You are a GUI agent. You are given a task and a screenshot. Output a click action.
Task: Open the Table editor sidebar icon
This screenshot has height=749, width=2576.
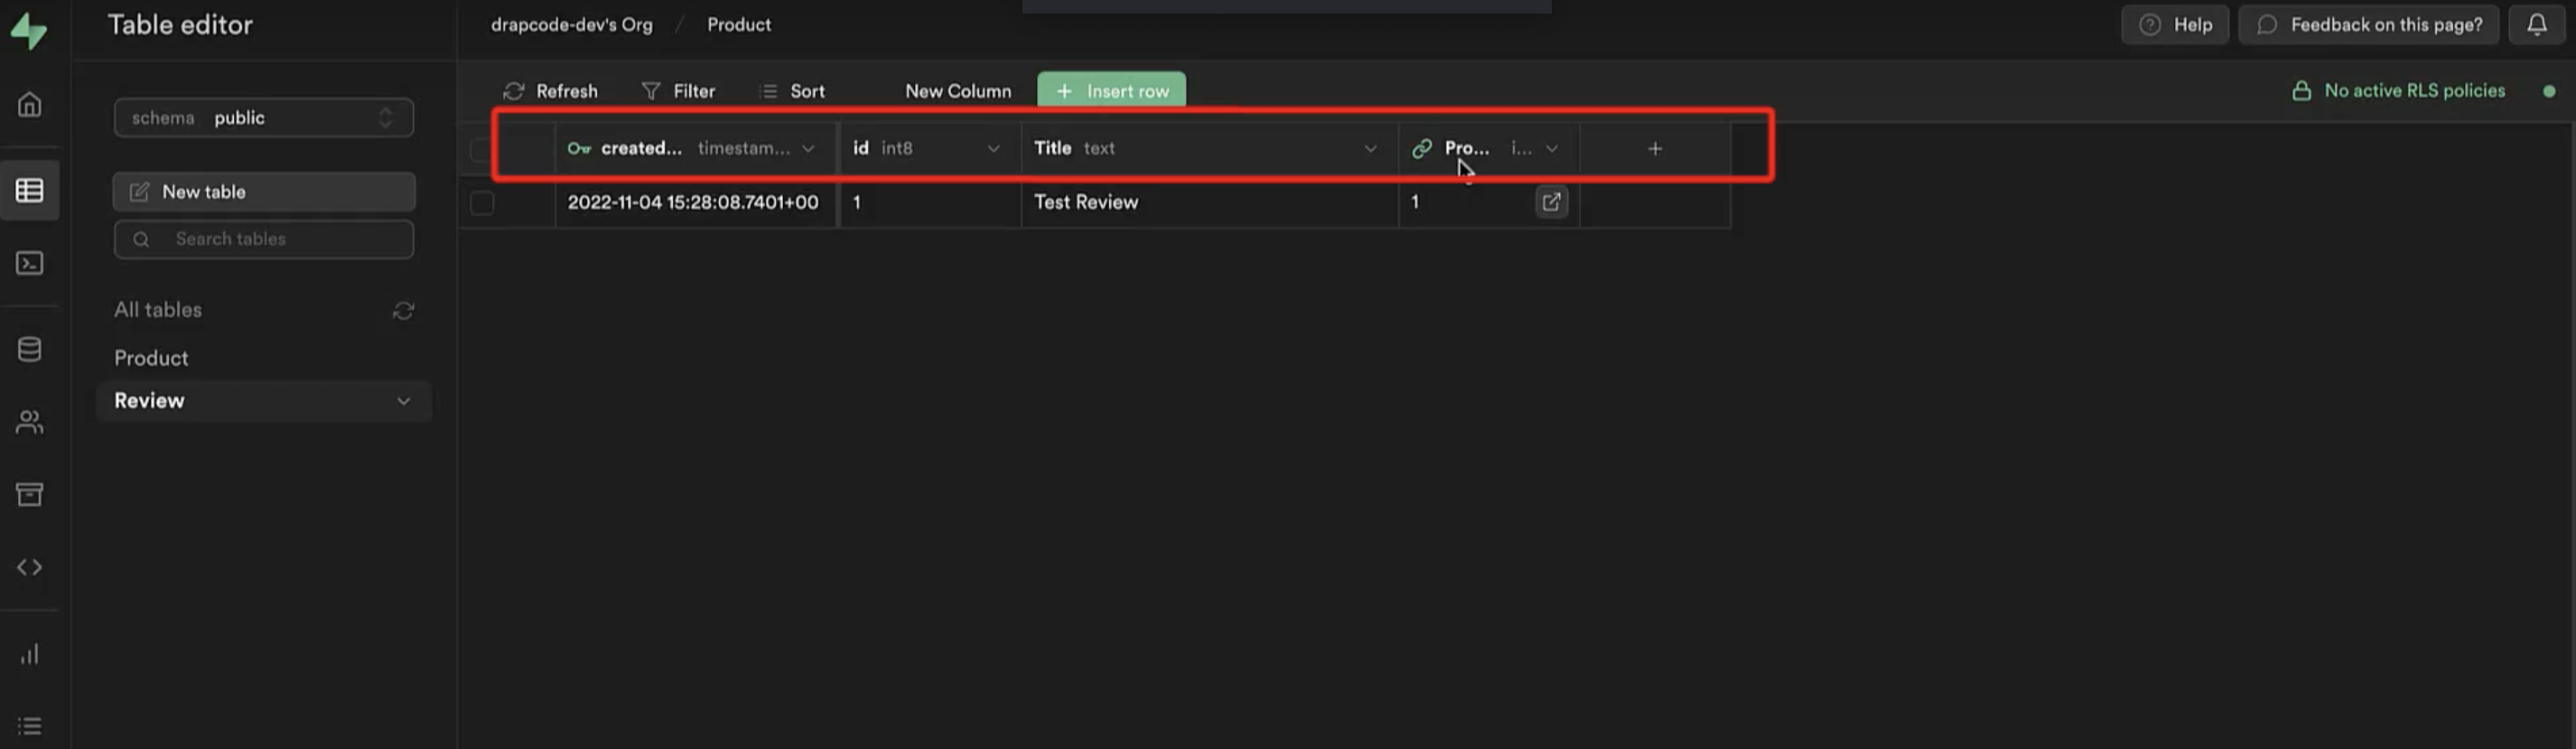[30, 190]
